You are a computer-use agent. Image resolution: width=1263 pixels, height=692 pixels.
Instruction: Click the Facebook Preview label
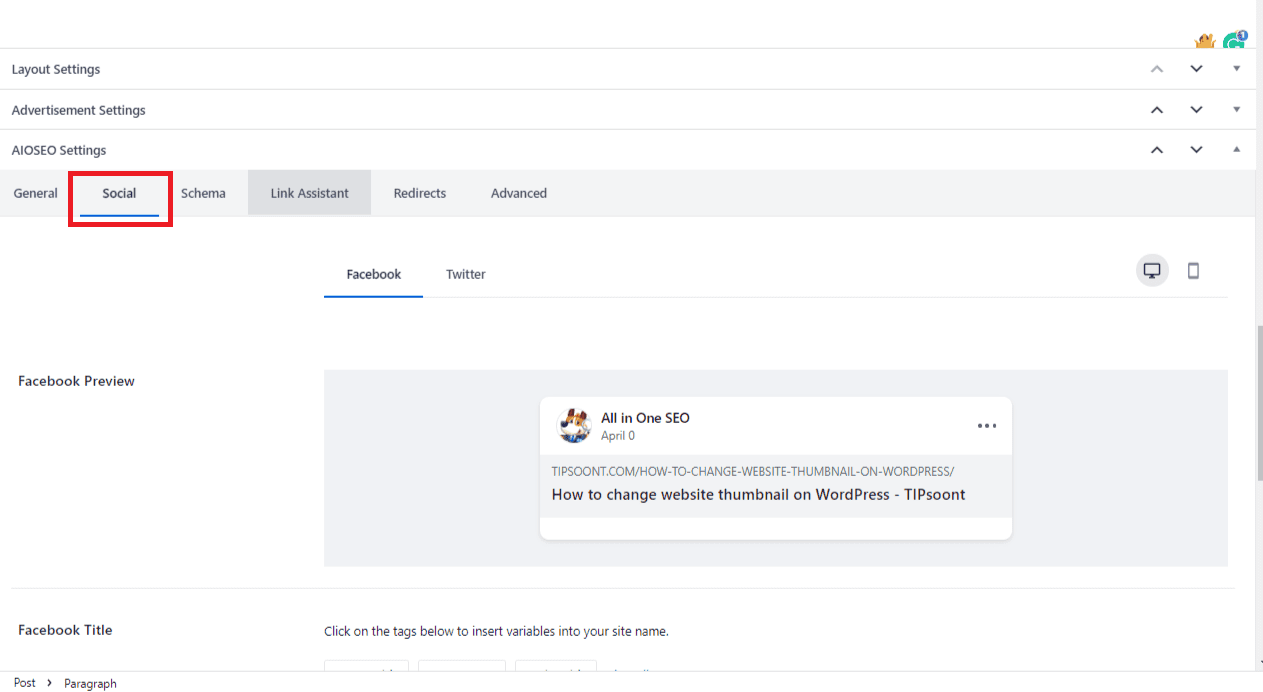(76, 381)
